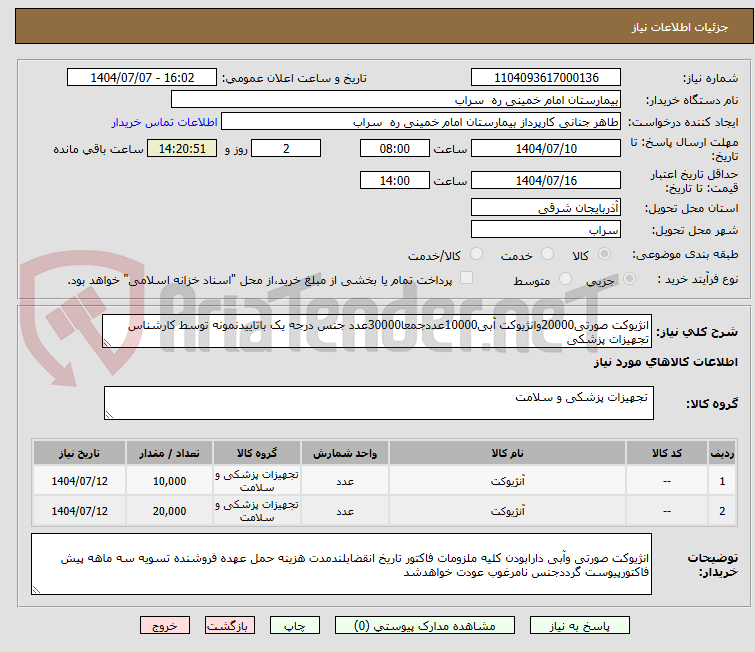Click the buyer notes text area
Screen dimensions: 755x652
click(341, 564)
